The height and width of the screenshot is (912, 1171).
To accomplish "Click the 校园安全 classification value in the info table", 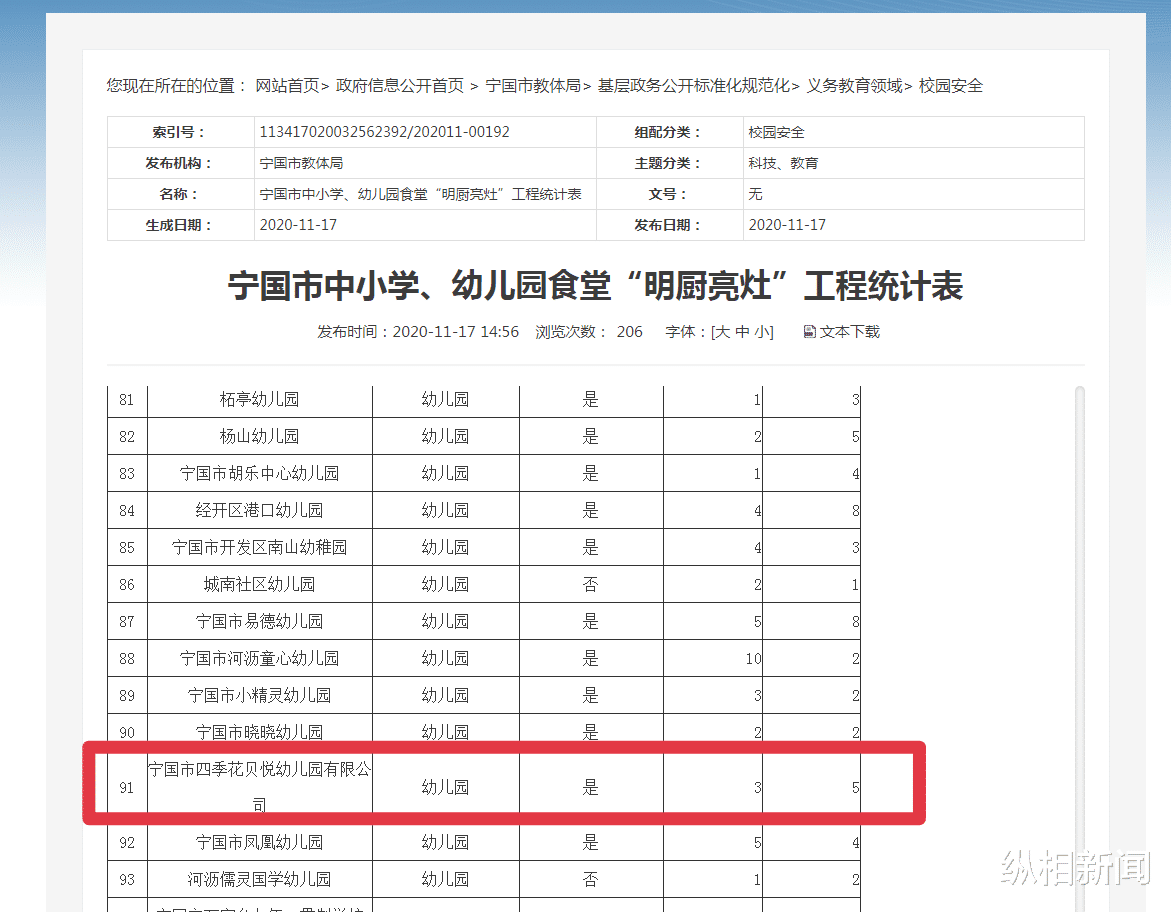I will [777, 131].
